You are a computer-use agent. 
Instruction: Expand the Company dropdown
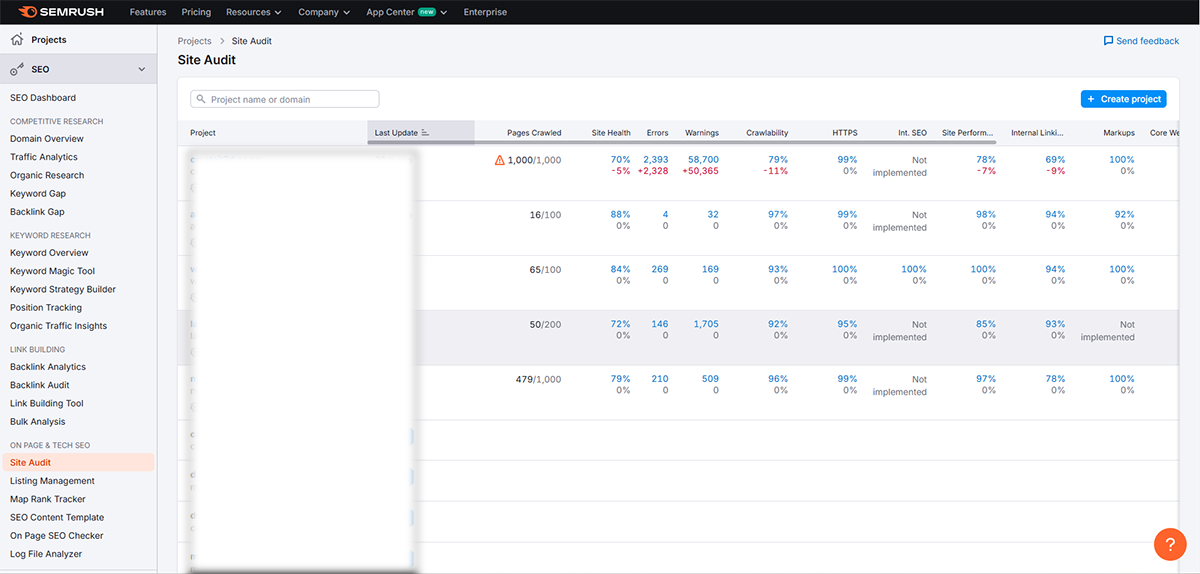[324, 12]
